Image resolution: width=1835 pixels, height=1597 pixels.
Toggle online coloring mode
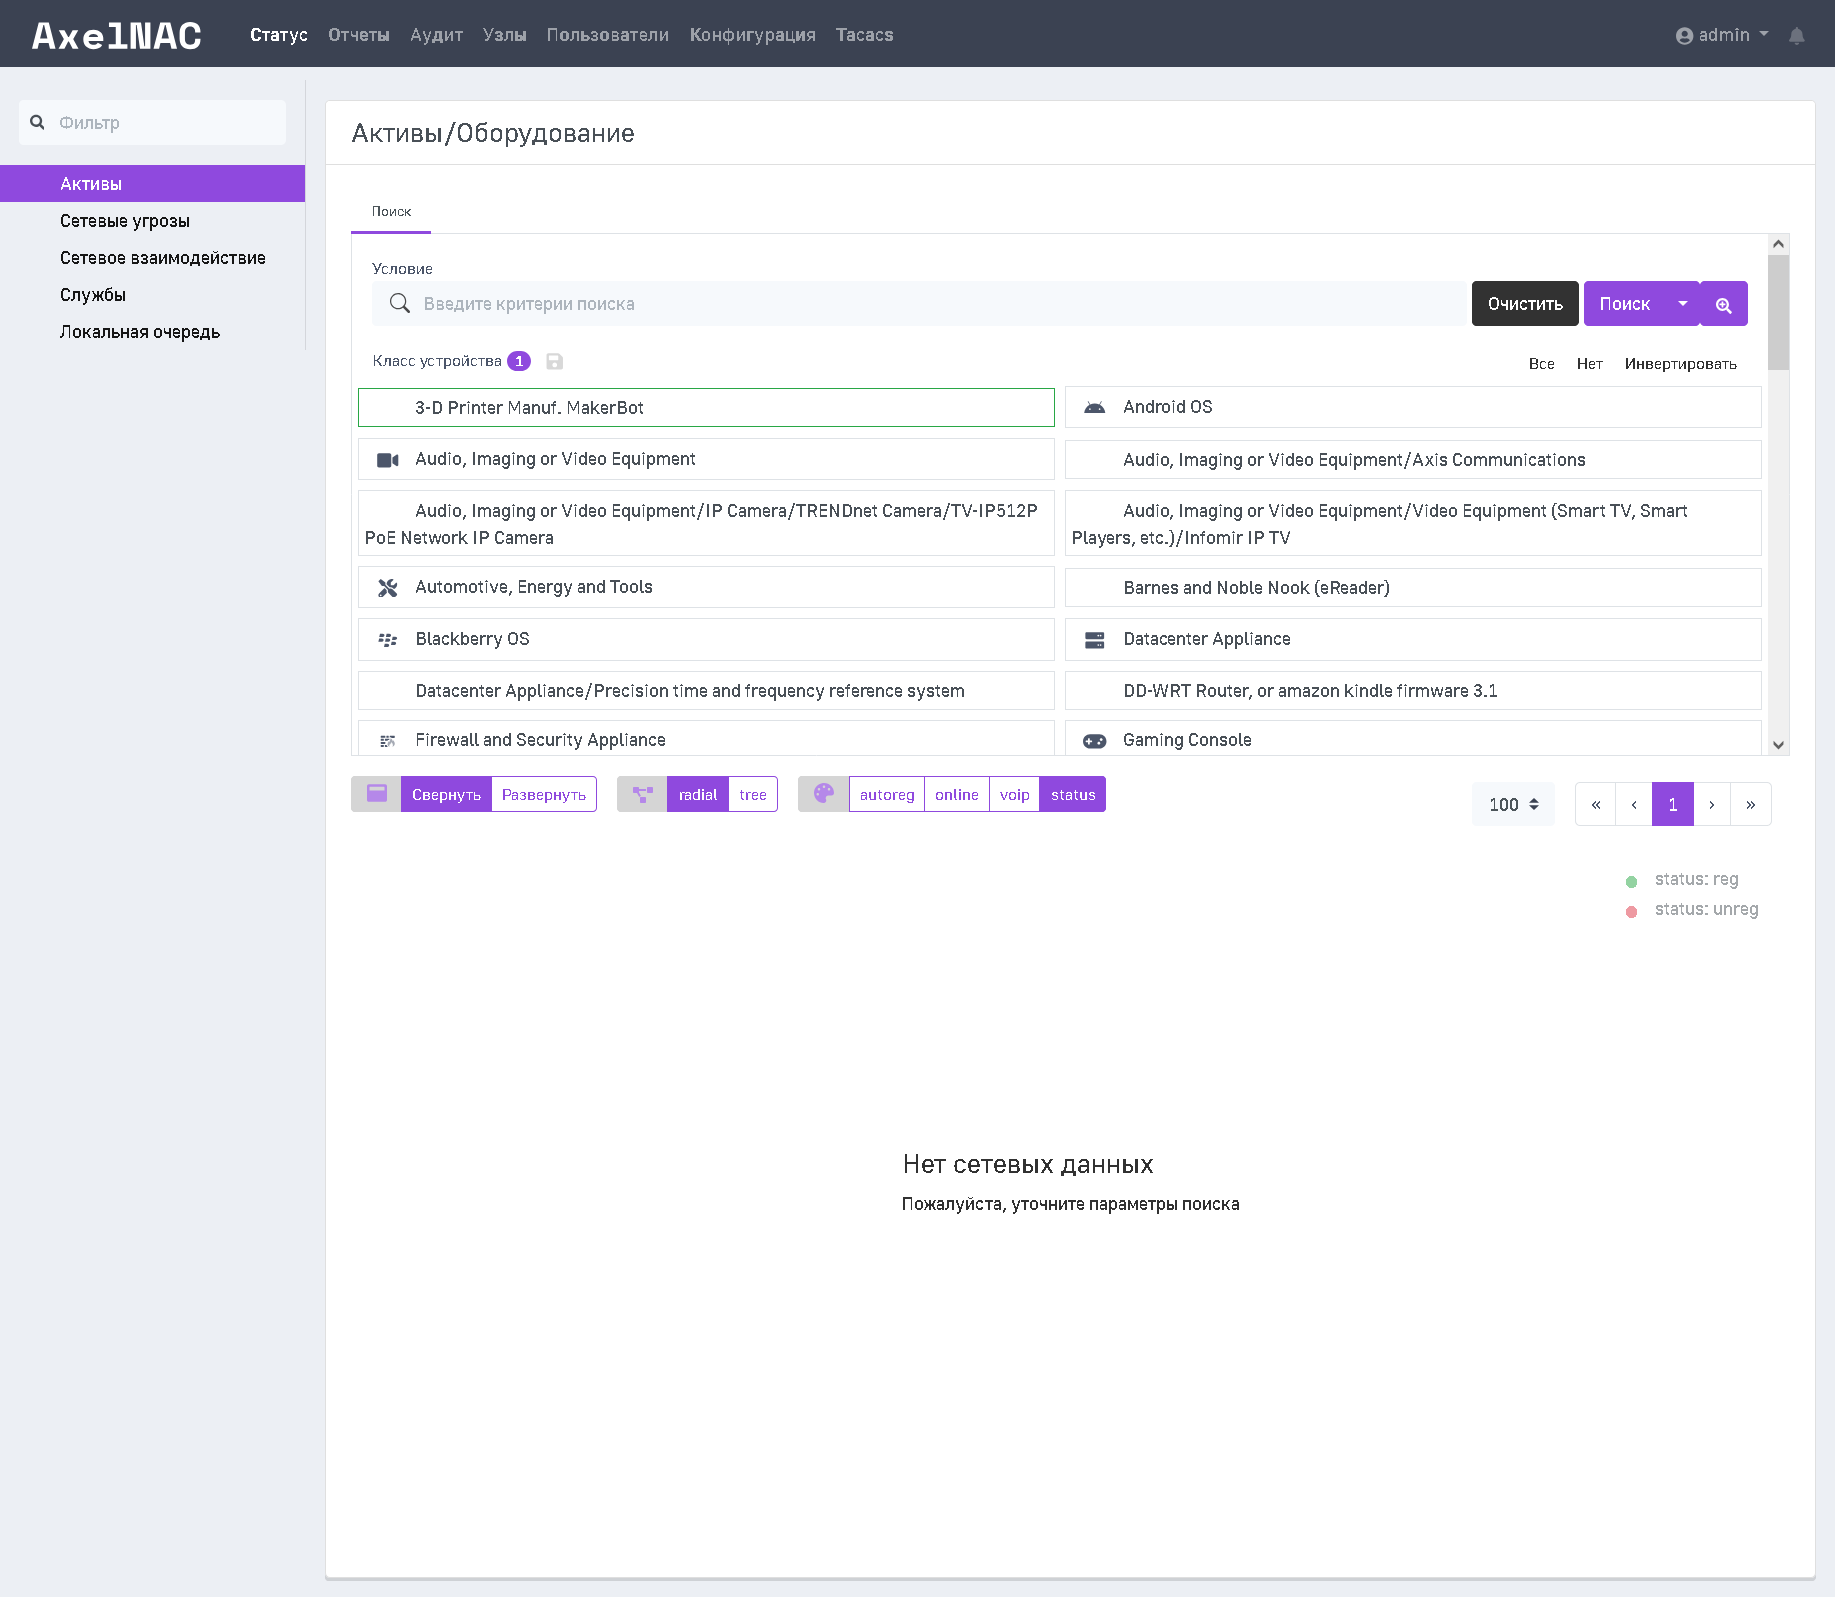[956, 794]
